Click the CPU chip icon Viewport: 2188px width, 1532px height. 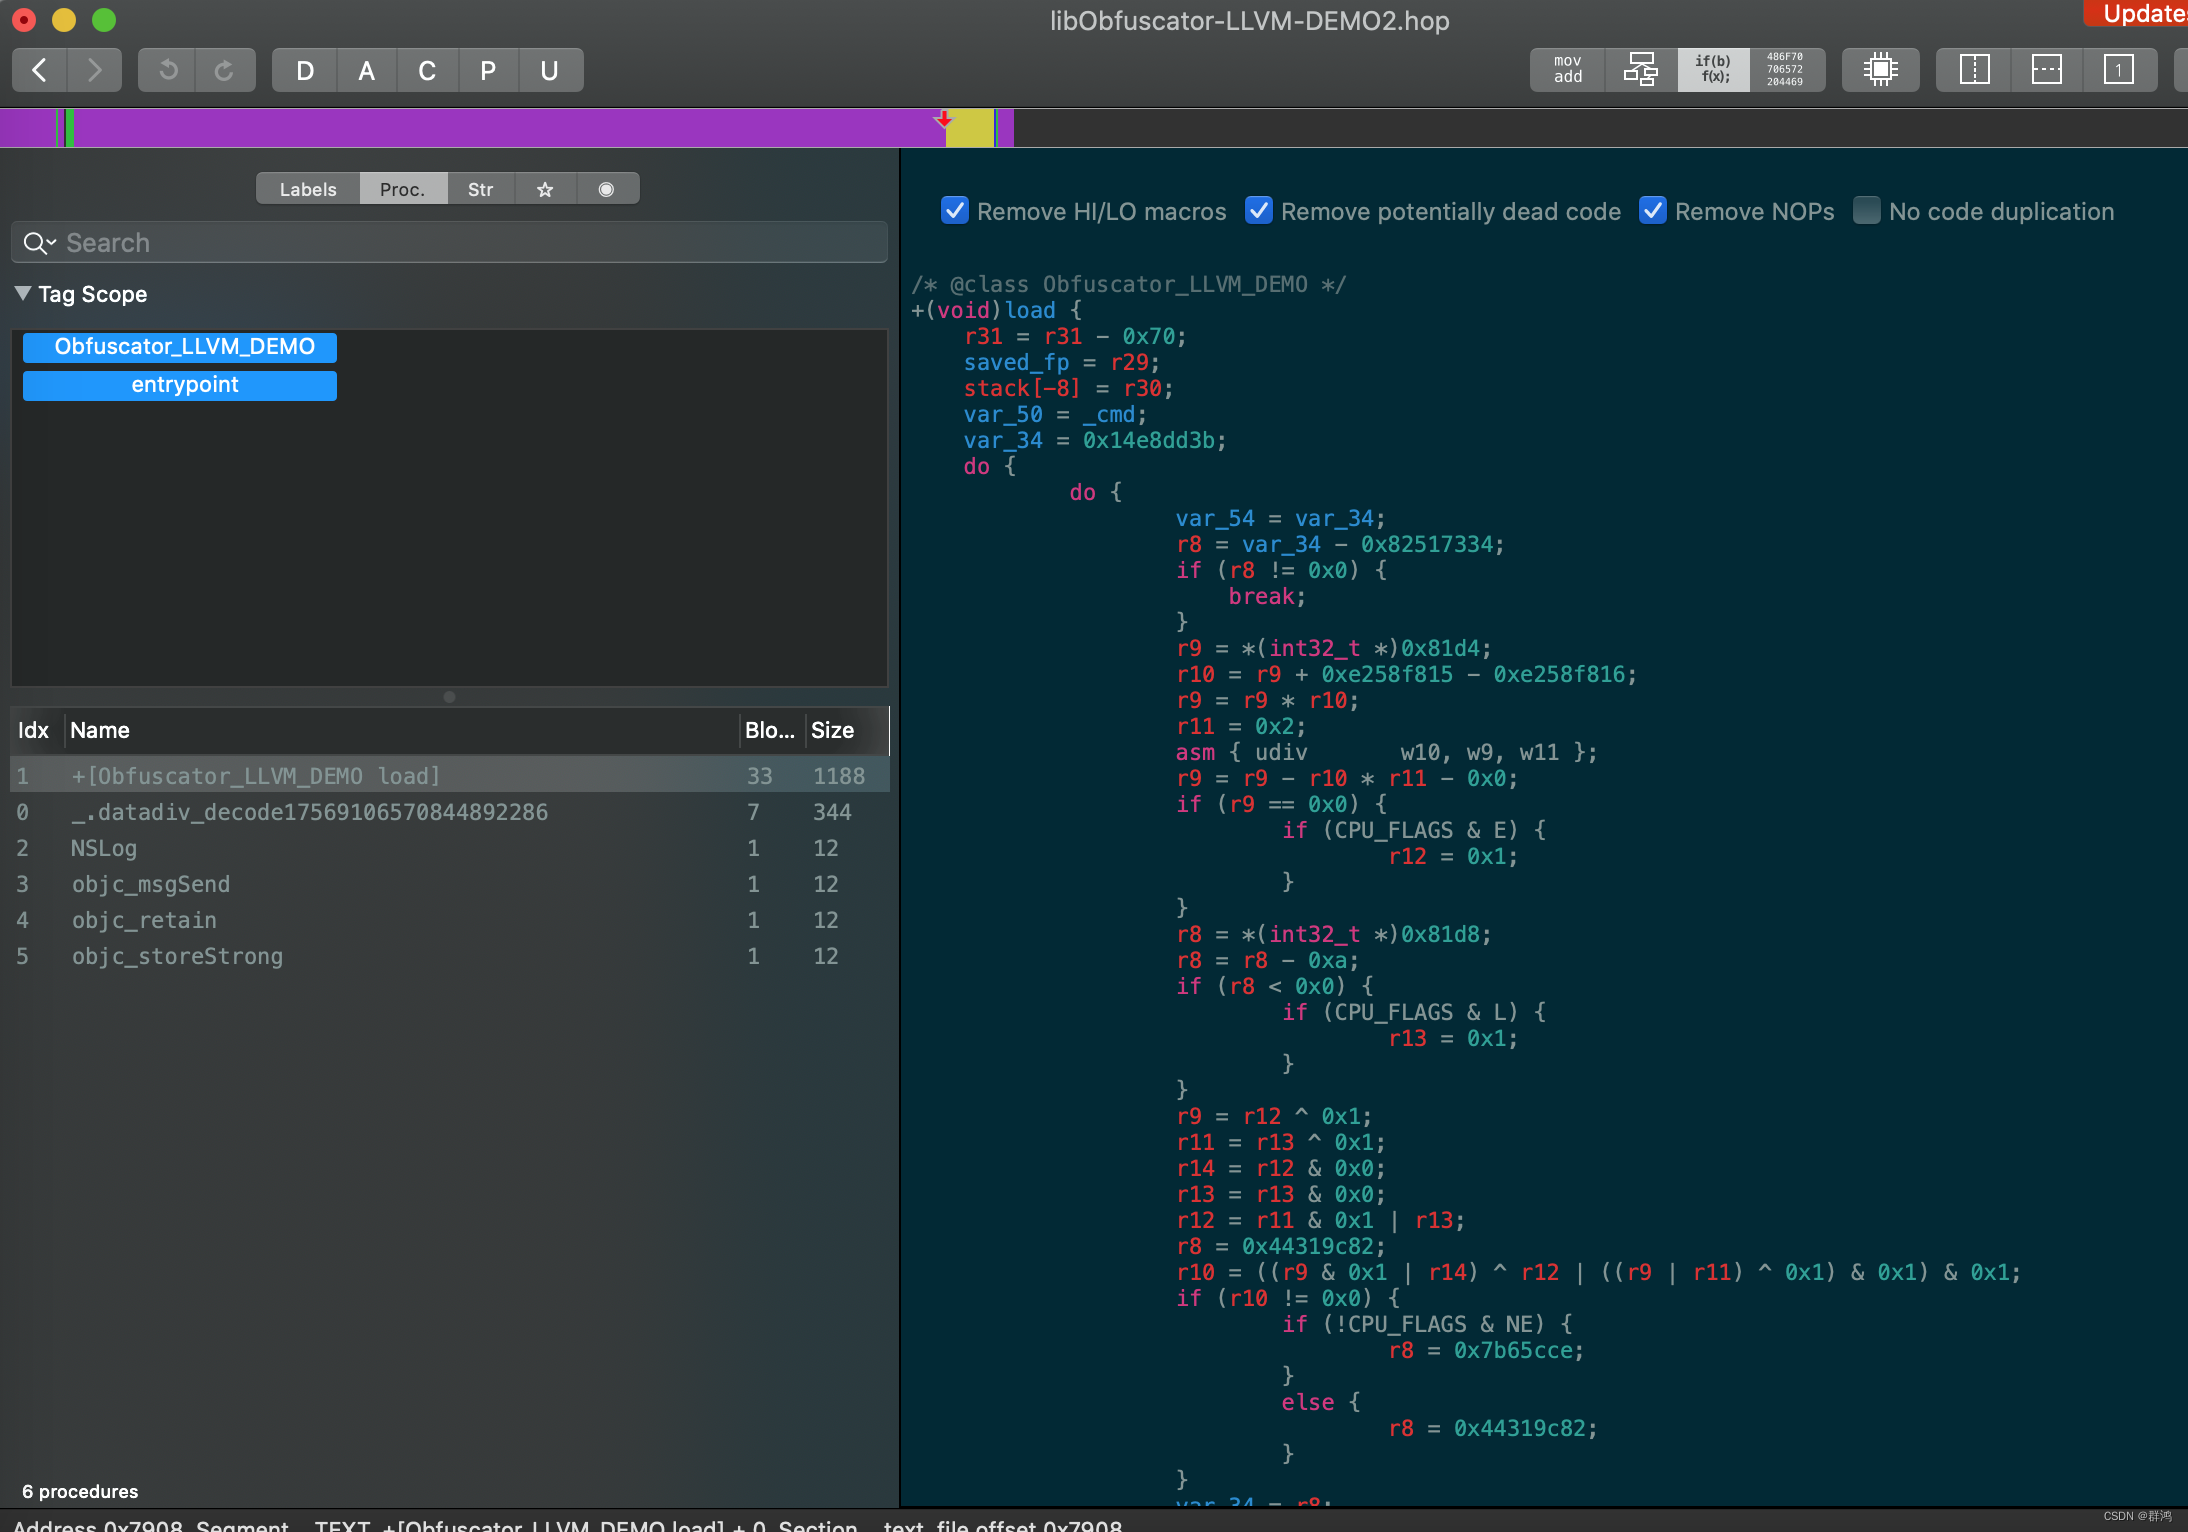pos(1880,70)
